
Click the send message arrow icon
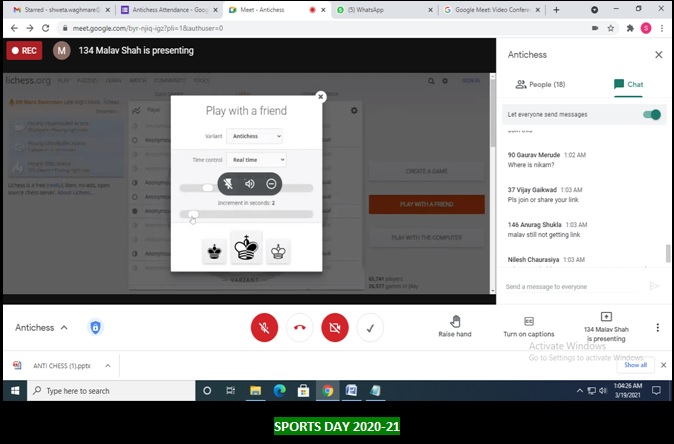coord(654,286)
